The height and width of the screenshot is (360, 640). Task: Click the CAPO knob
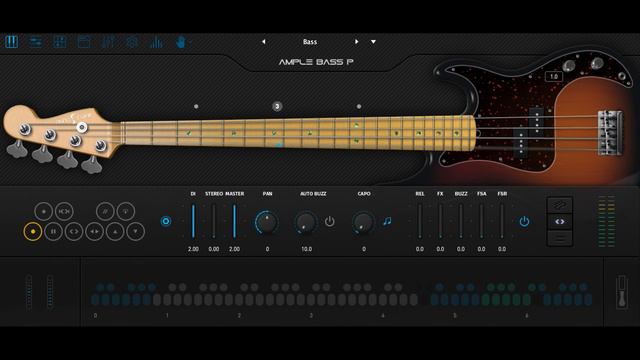click(x=363, y=223)
